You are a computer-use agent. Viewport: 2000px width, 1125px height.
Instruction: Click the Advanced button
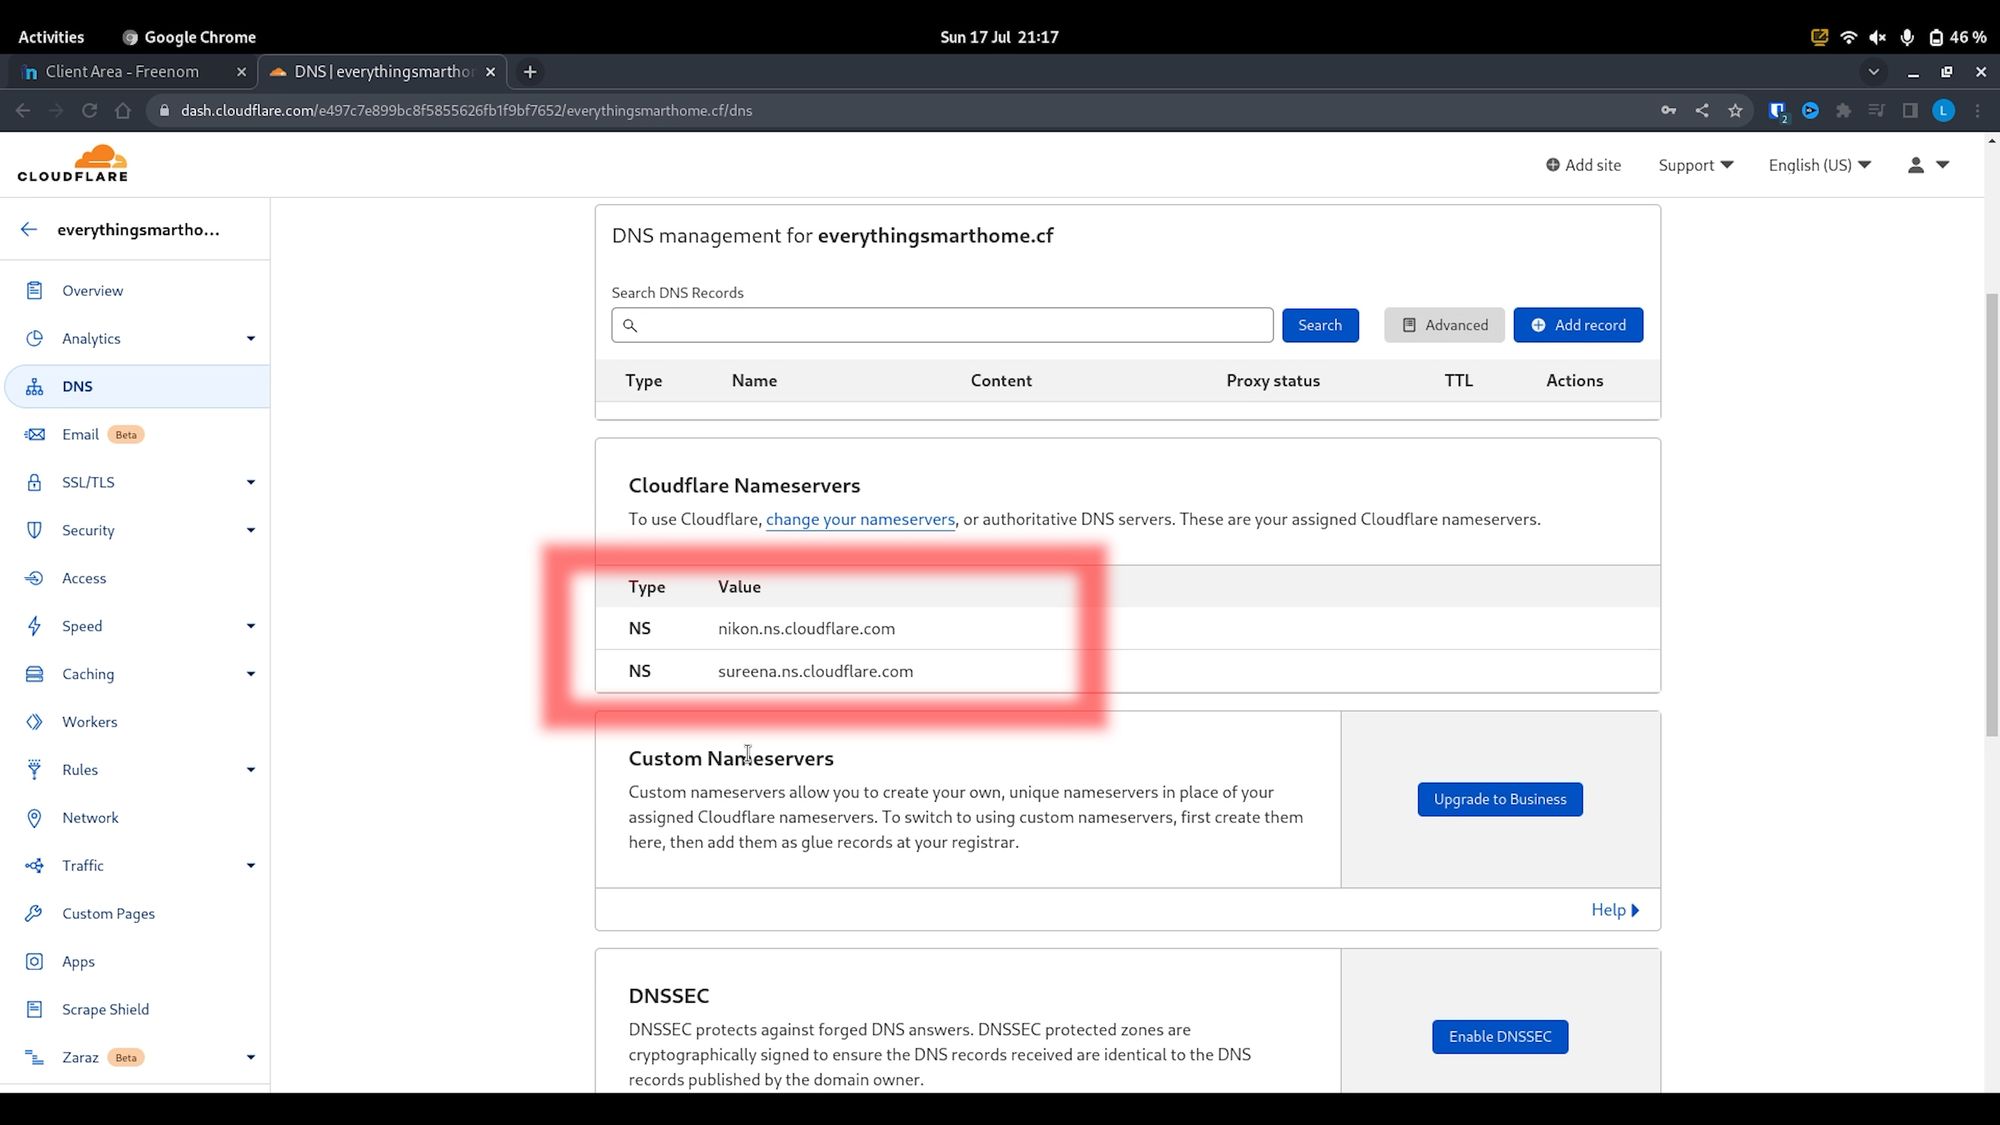(x=1444, y=325)
